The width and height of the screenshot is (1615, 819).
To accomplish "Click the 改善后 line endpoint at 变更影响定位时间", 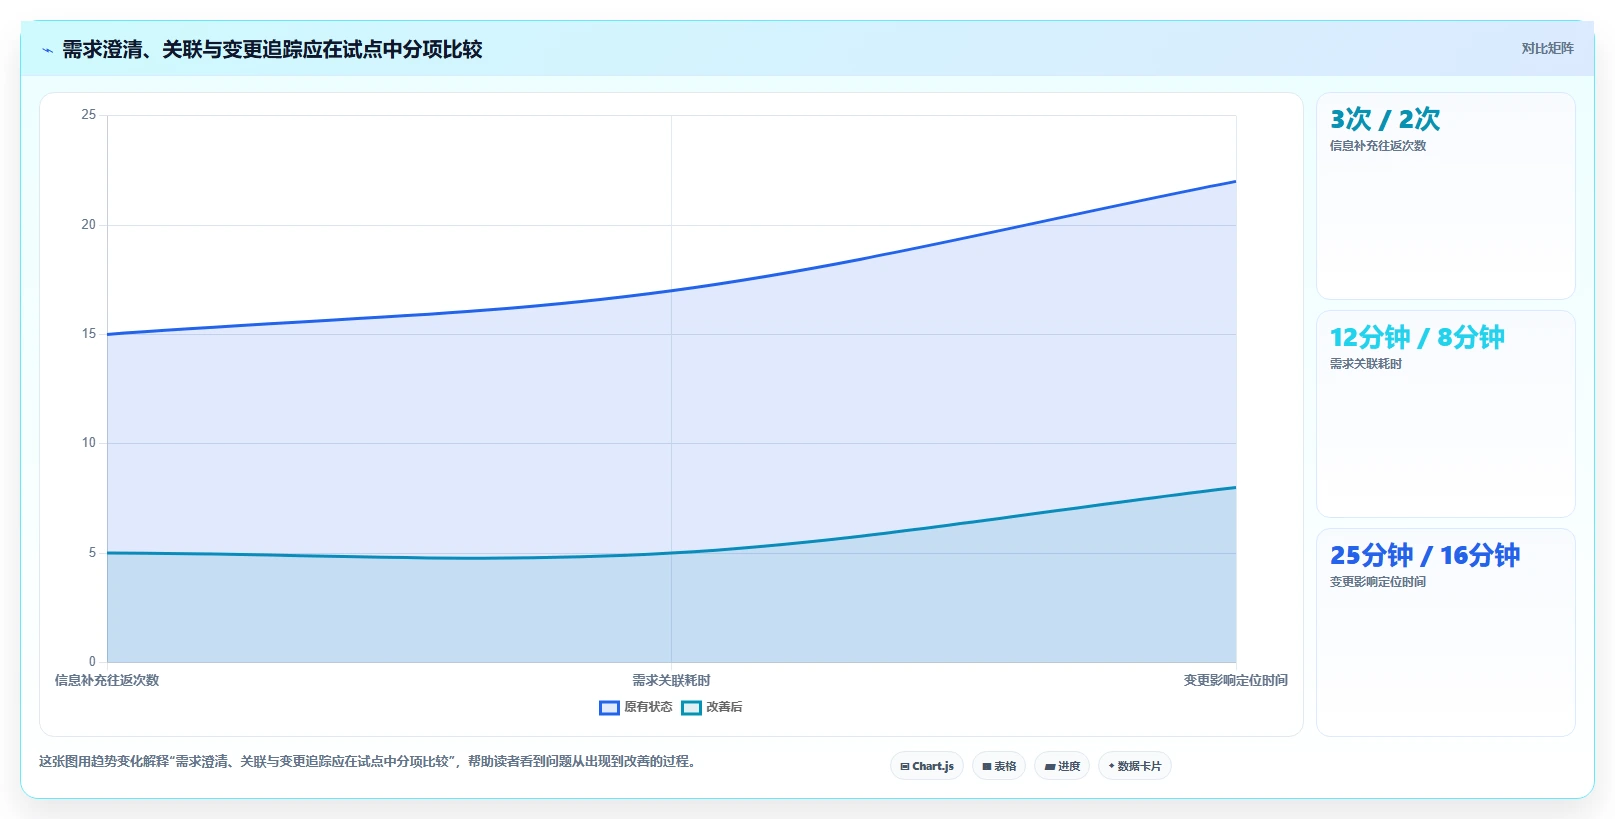I will tap(1236, 487).
